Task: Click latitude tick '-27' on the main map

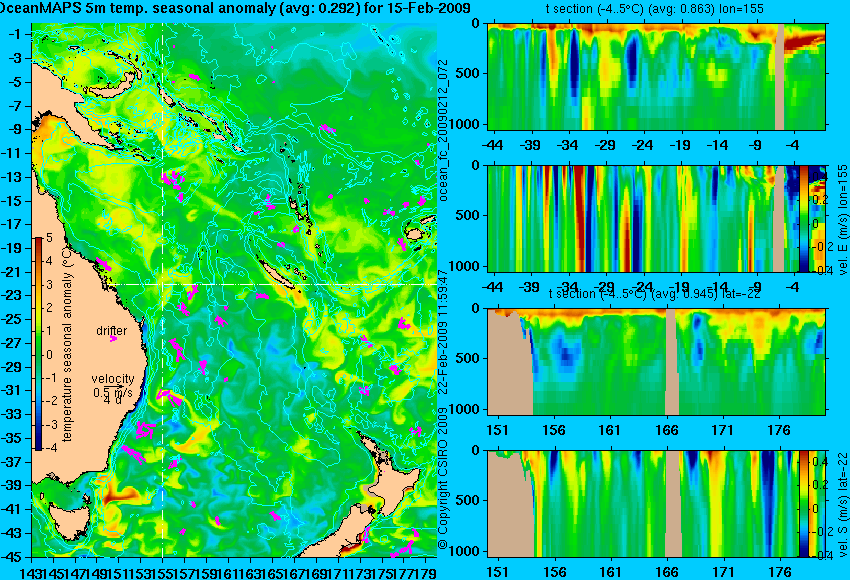Action: (x=12, y=343)
